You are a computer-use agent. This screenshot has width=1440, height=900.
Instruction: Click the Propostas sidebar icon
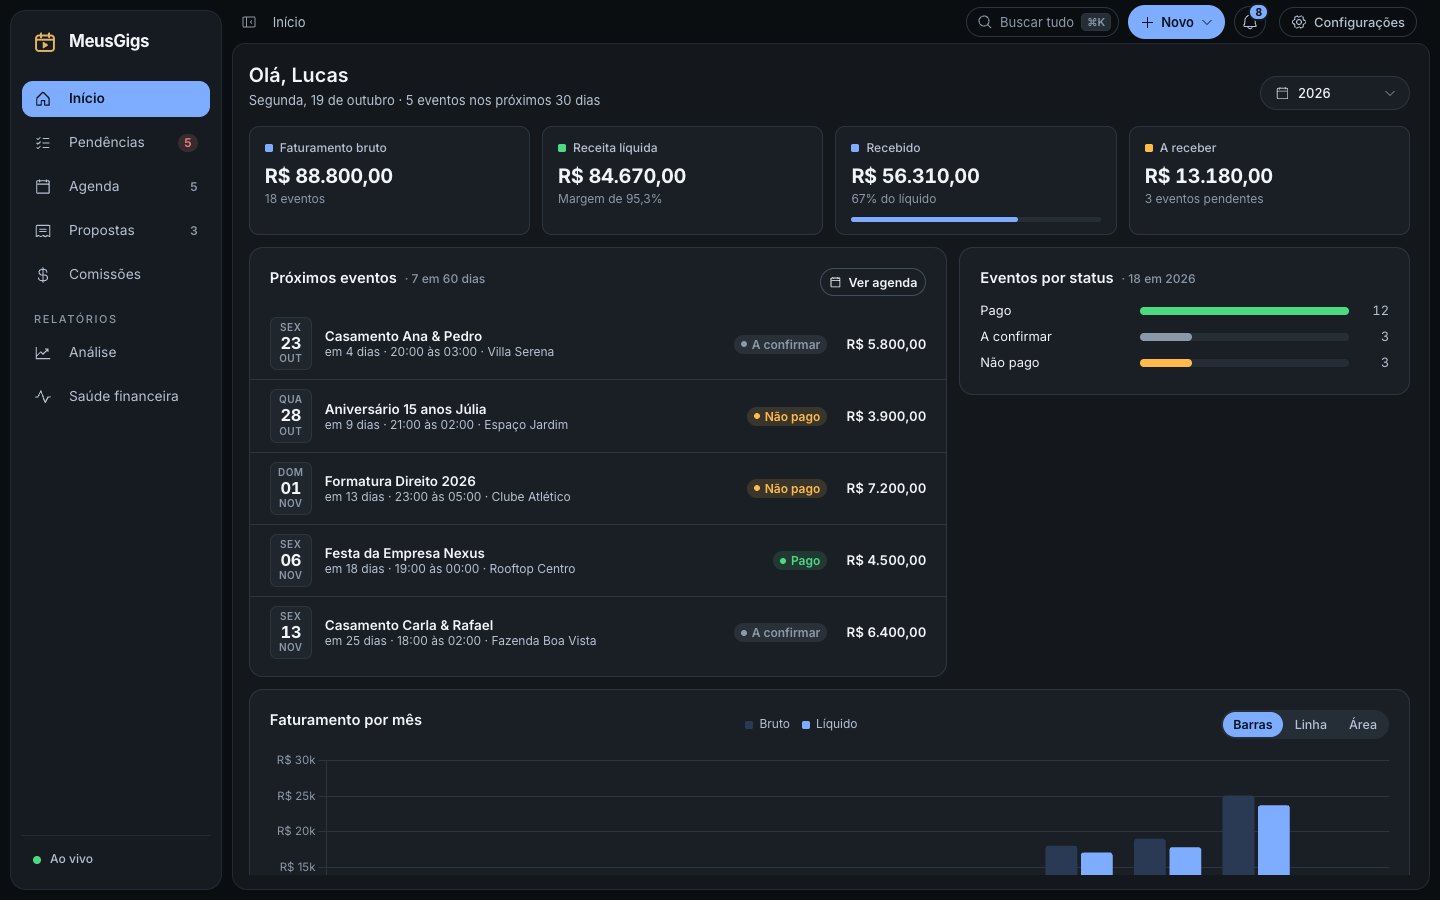[43, 231]
